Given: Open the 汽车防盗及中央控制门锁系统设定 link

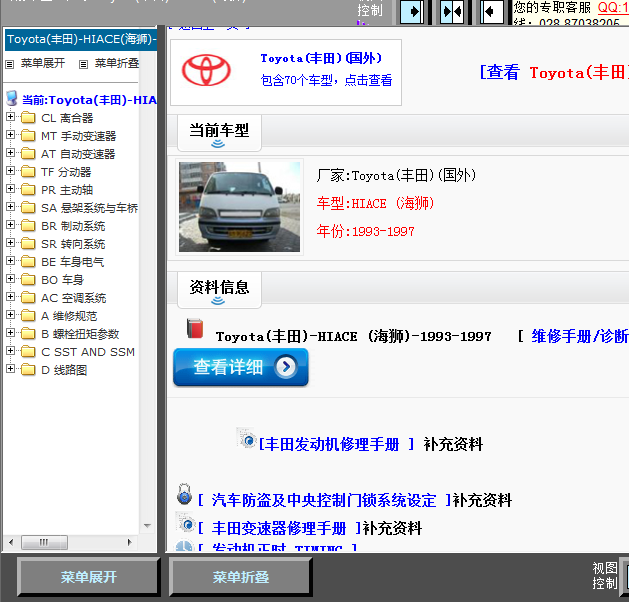Looking at the screenshot, I should [325, 500].
